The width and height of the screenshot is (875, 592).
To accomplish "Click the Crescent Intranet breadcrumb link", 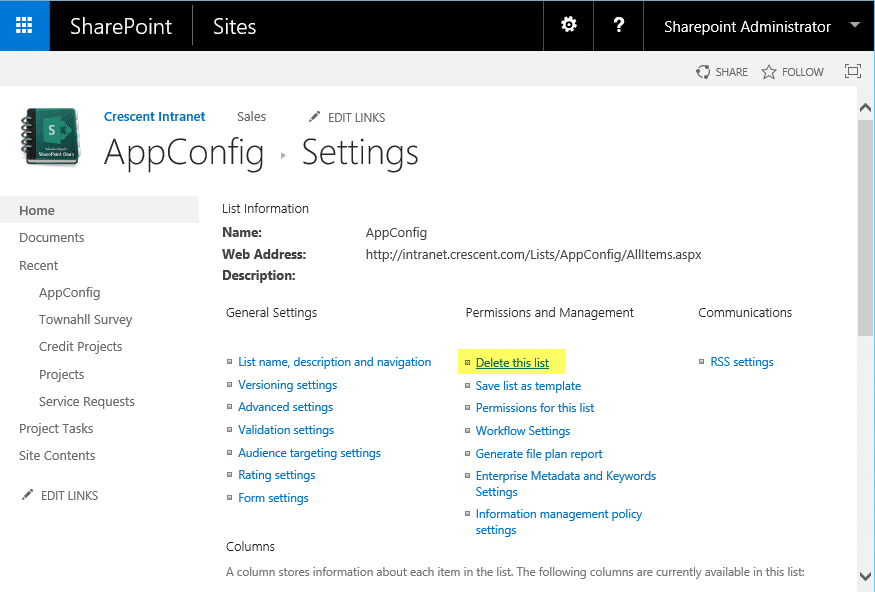I will [x=154, y=116].
